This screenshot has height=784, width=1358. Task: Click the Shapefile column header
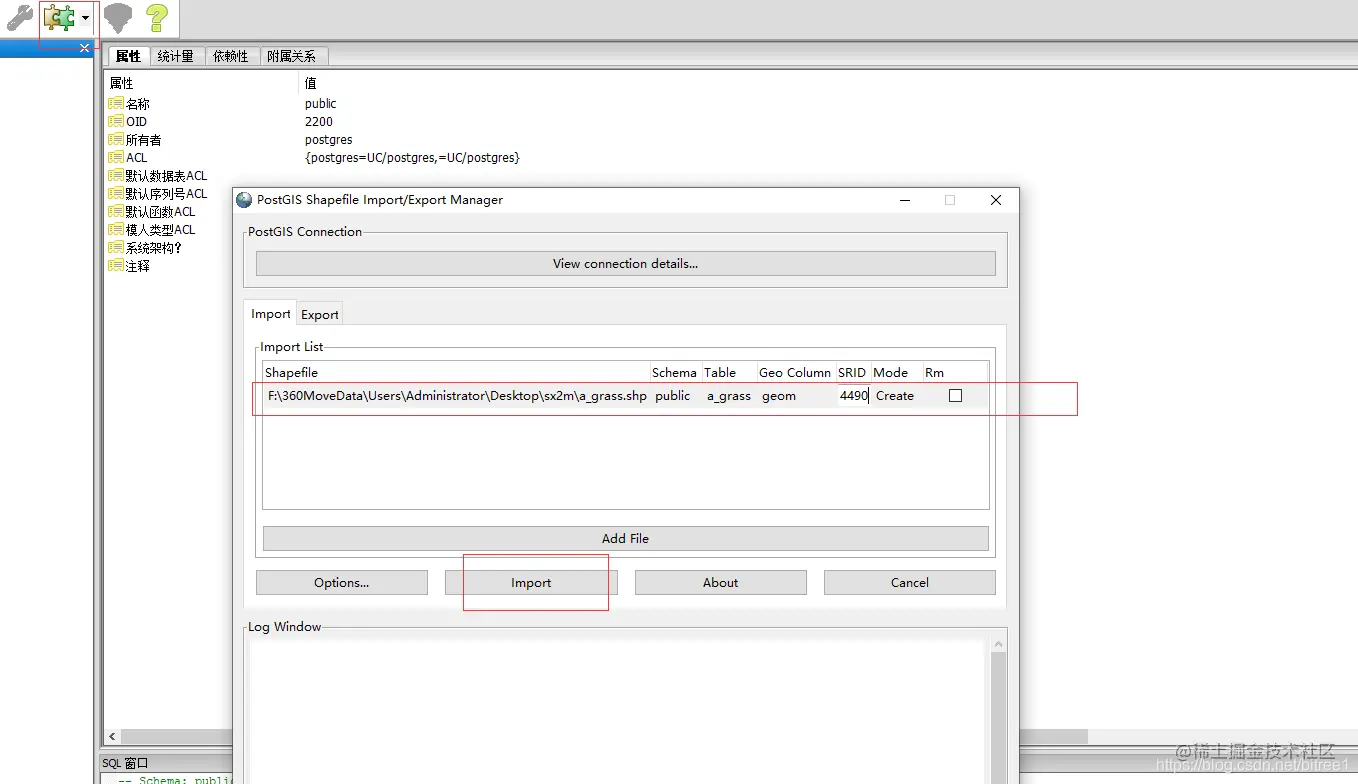(x=456, y=372)
